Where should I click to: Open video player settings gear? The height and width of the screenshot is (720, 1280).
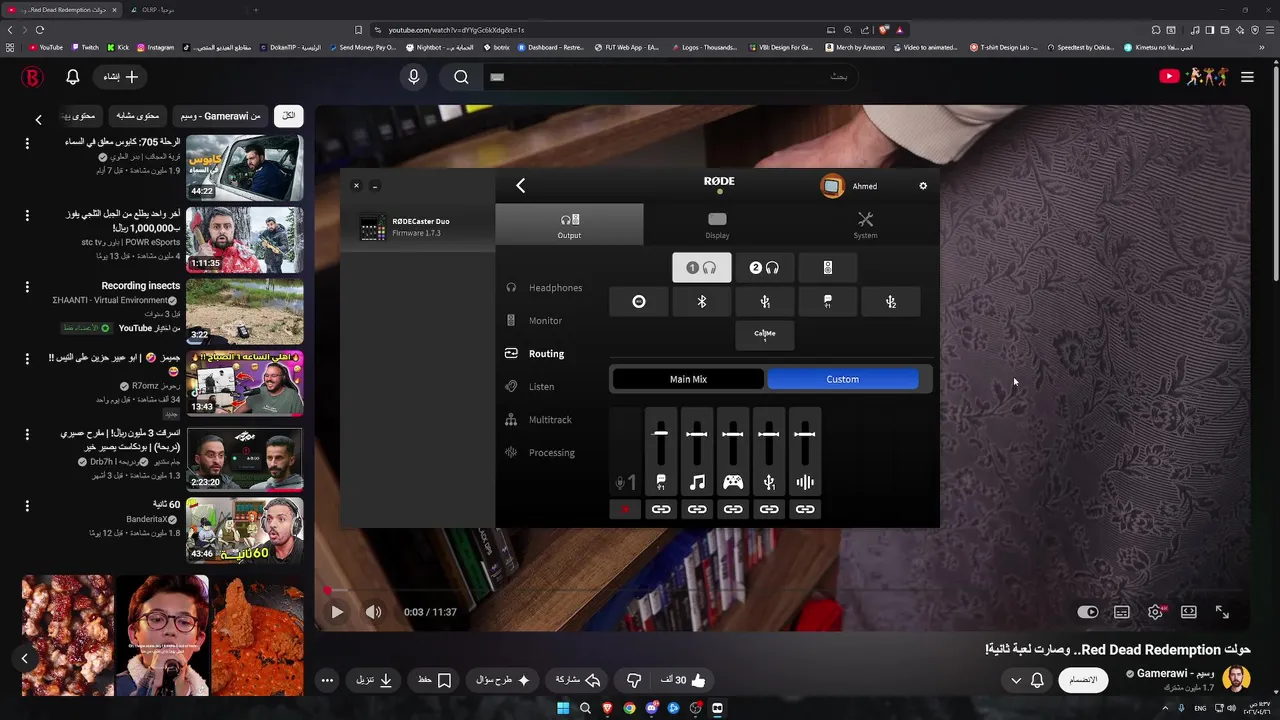tap(1155, 612)
